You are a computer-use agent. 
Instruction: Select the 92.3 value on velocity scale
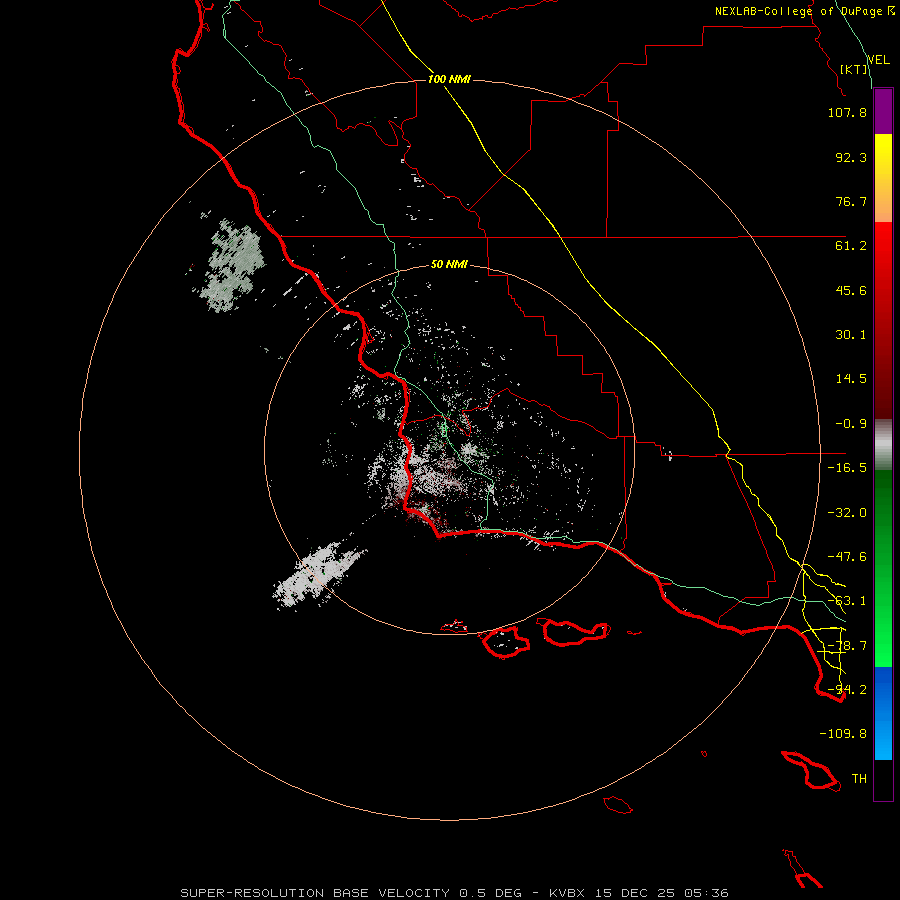(x=851, y=157)
